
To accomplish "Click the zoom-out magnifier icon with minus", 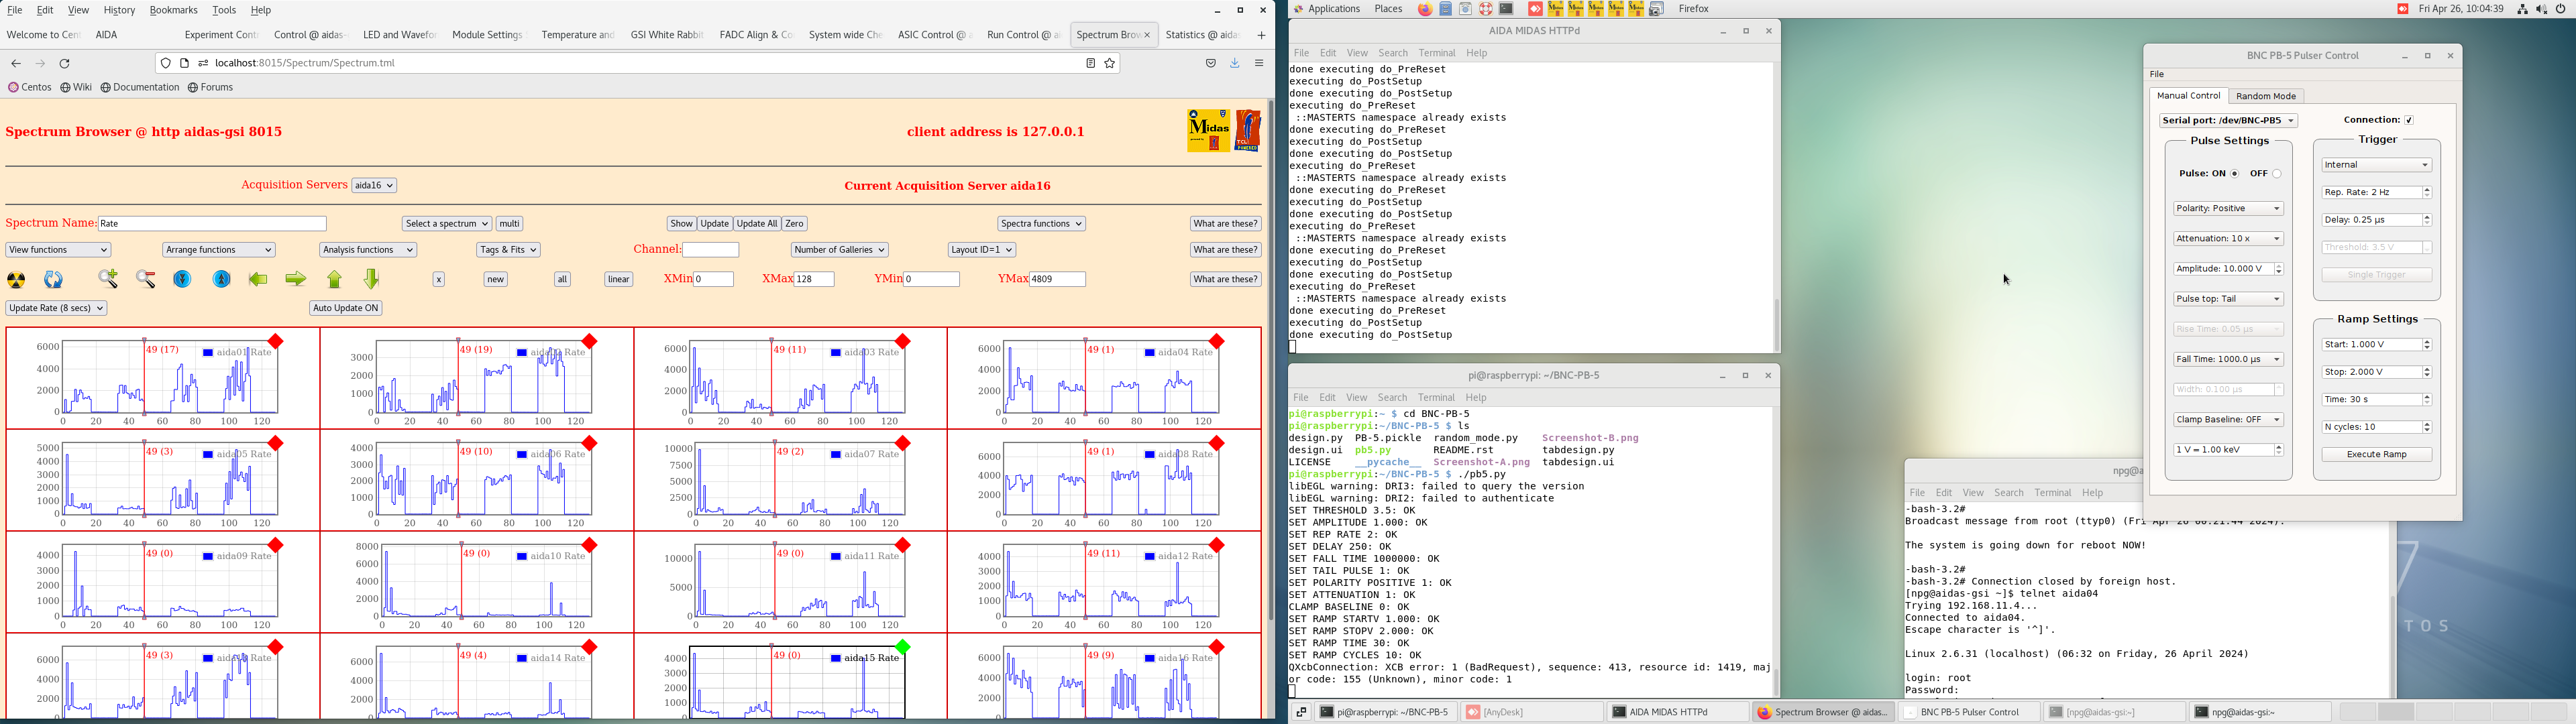I will pyautogui.click(x=146, y=280).
